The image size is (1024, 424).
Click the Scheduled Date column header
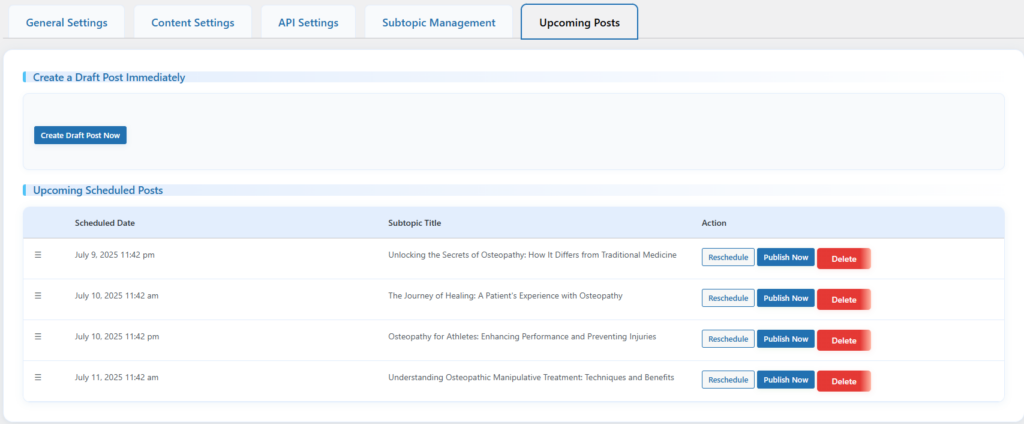tap(104, 223)
